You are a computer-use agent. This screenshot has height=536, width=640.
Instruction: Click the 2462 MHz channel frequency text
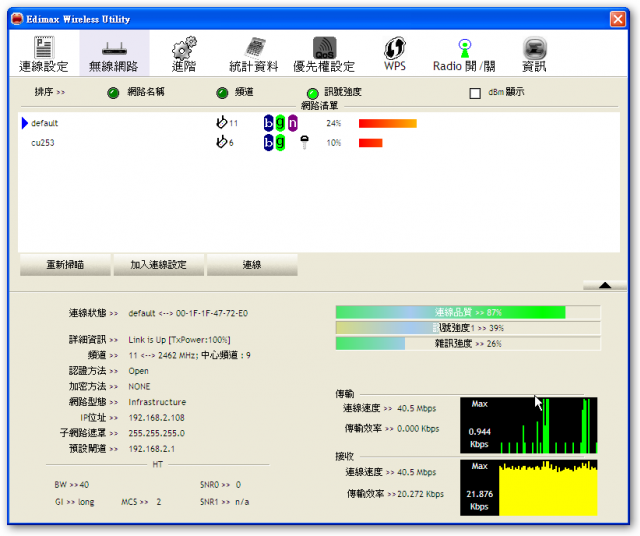[178, 355]
